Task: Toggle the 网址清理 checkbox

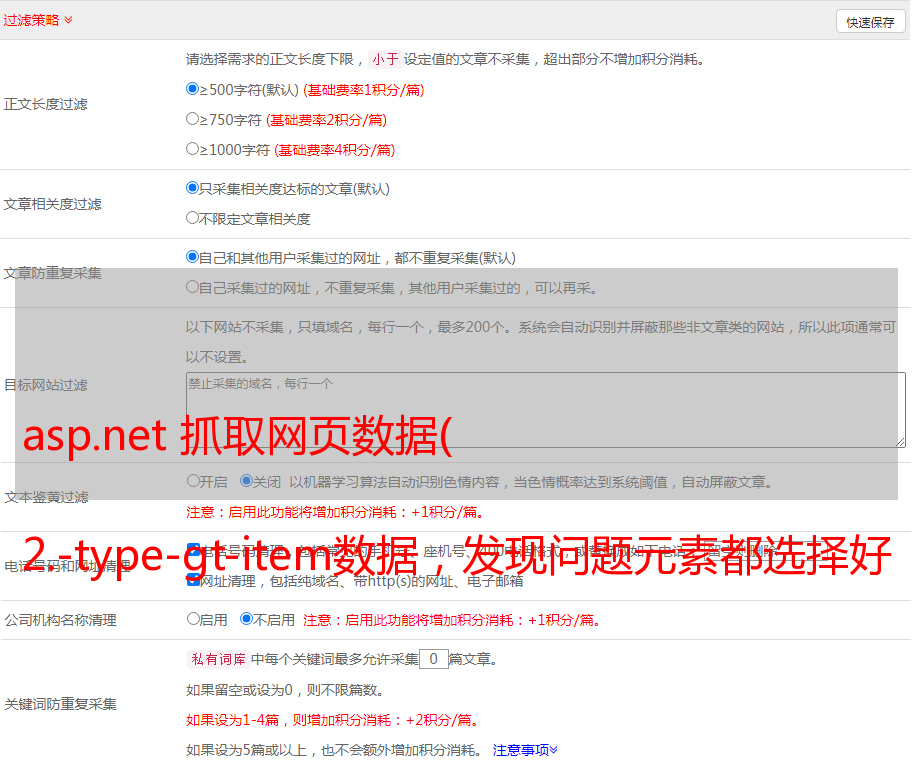Action: [194, 580]
